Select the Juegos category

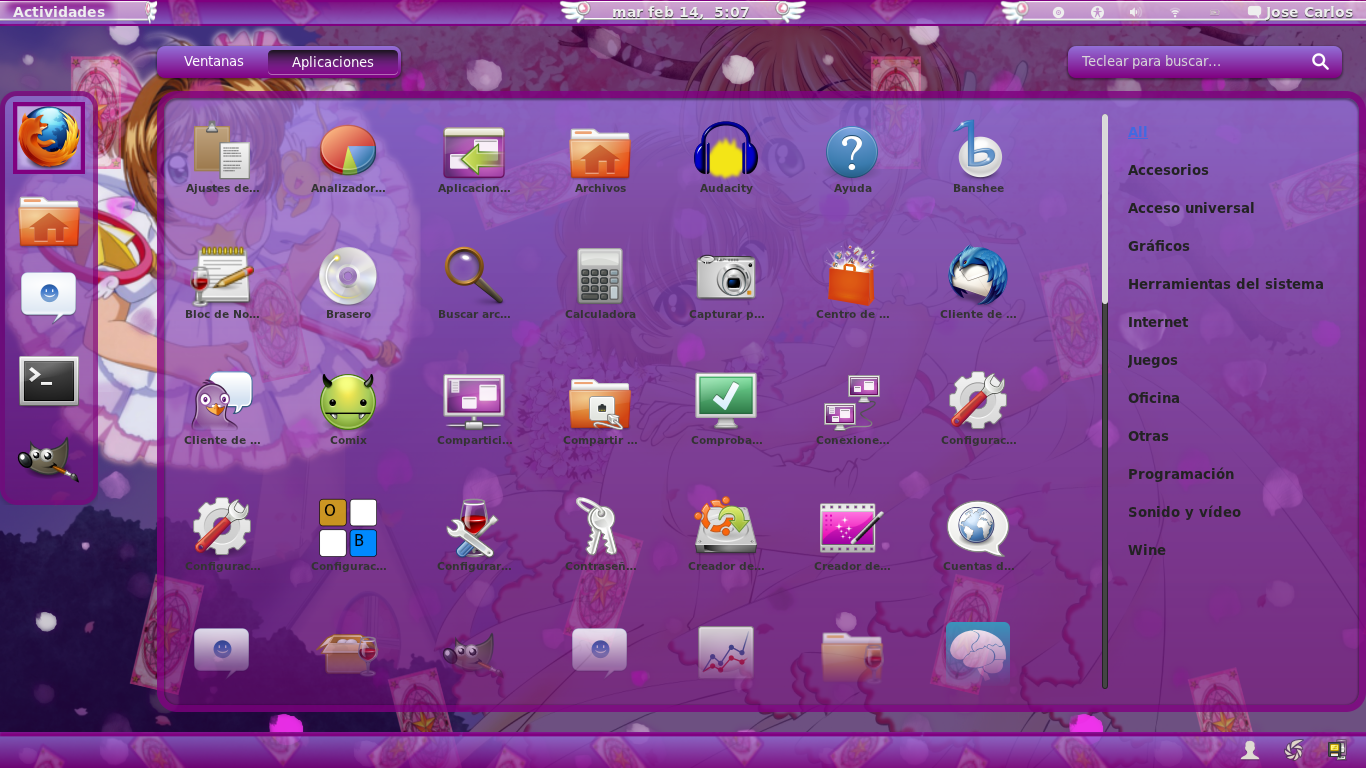coord(1153,360)
